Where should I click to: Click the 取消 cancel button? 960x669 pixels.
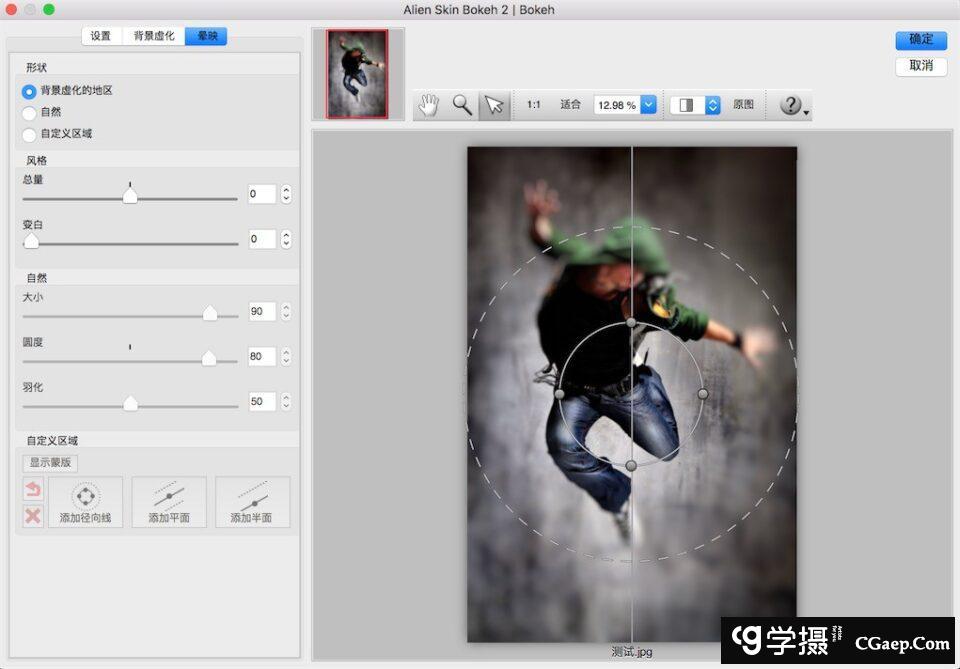[921, 66]
